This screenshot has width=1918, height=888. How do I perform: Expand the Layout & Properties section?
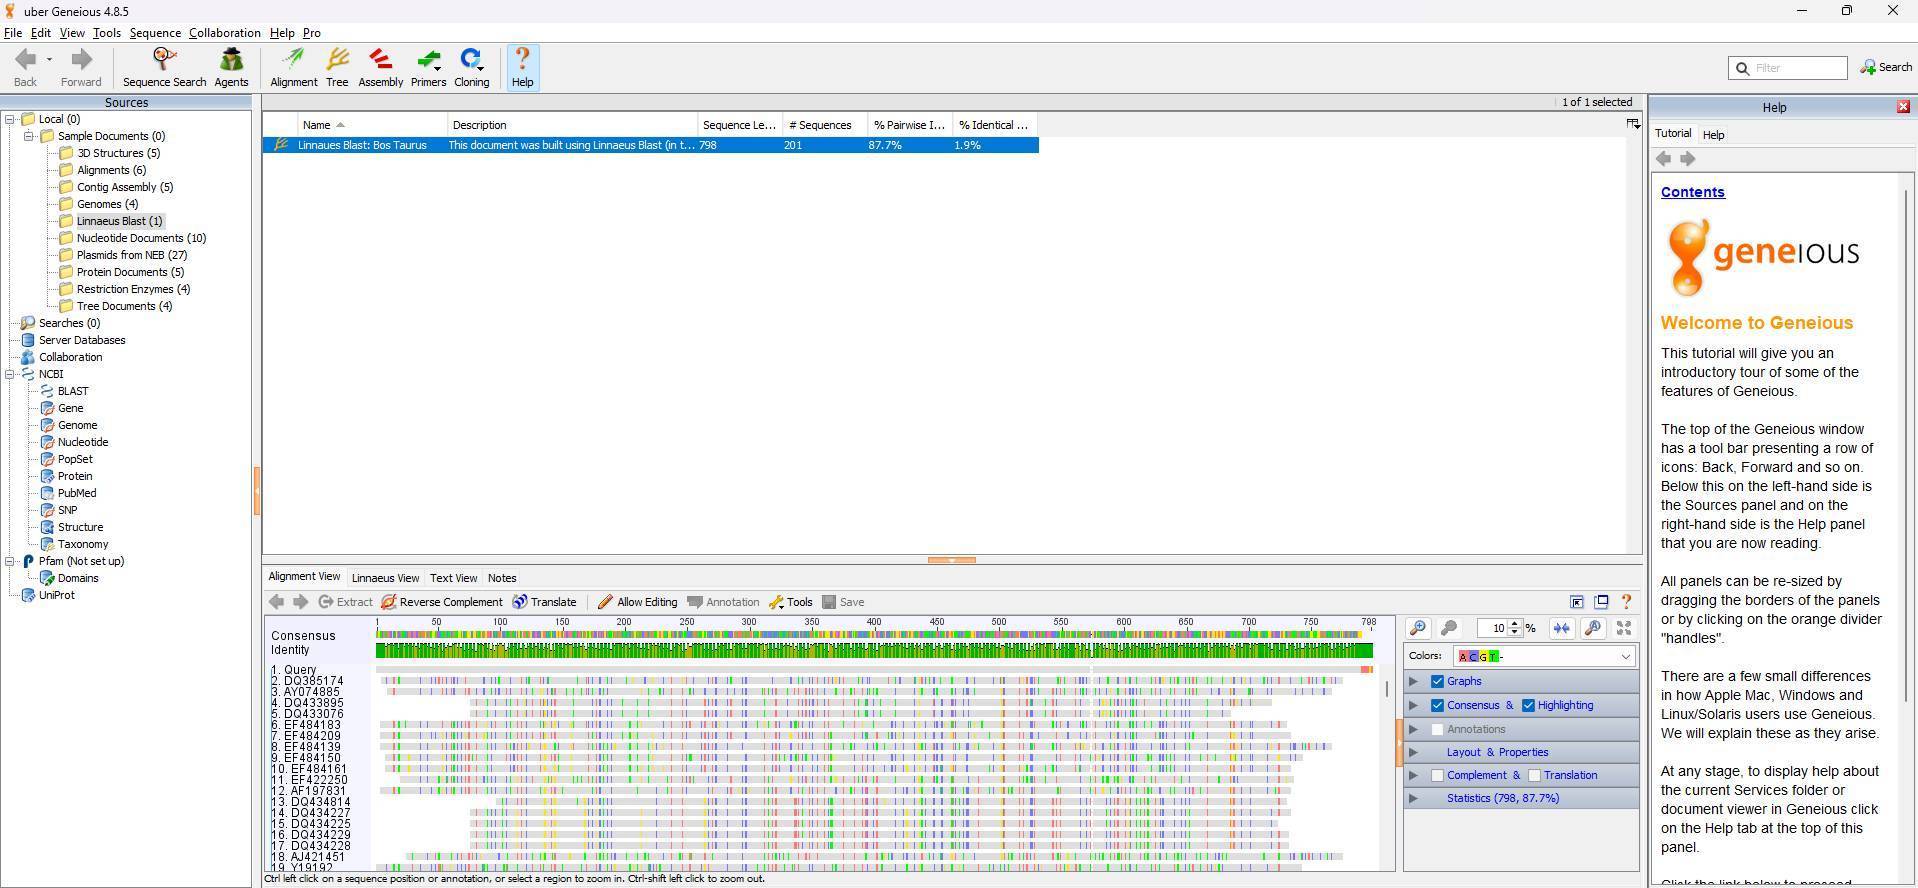click(x=1413, y=752)
